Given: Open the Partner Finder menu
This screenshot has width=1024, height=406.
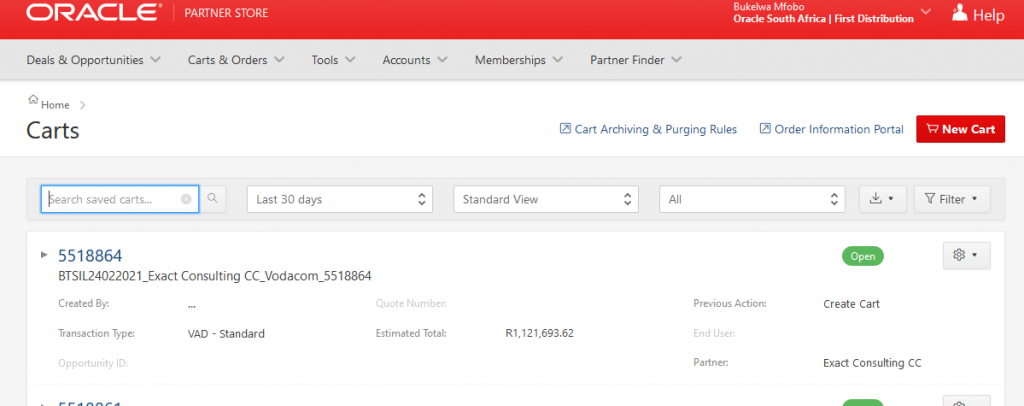Looking at the screenshot, I should pyautogui.click(x=635, y=60).
